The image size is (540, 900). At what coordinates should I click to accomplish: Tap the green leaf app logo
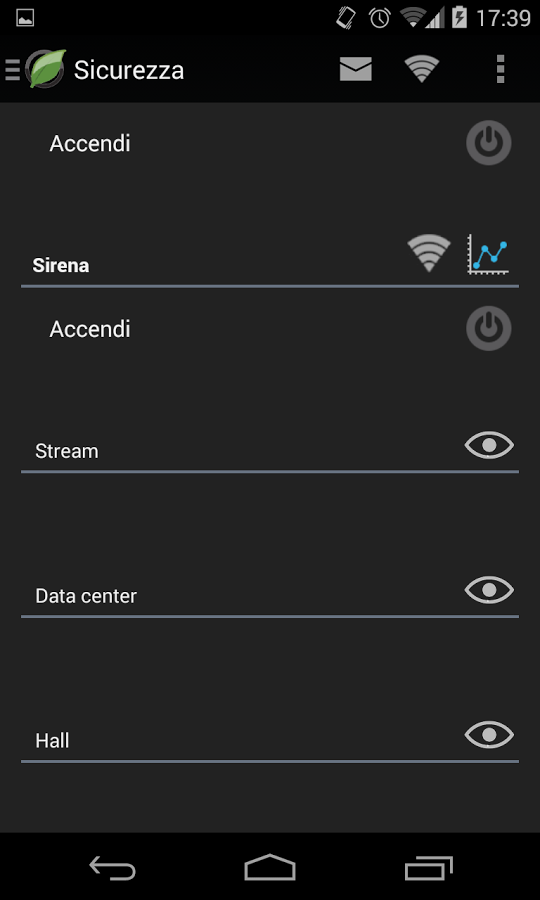pyautogui.click(x=47, y=69)
